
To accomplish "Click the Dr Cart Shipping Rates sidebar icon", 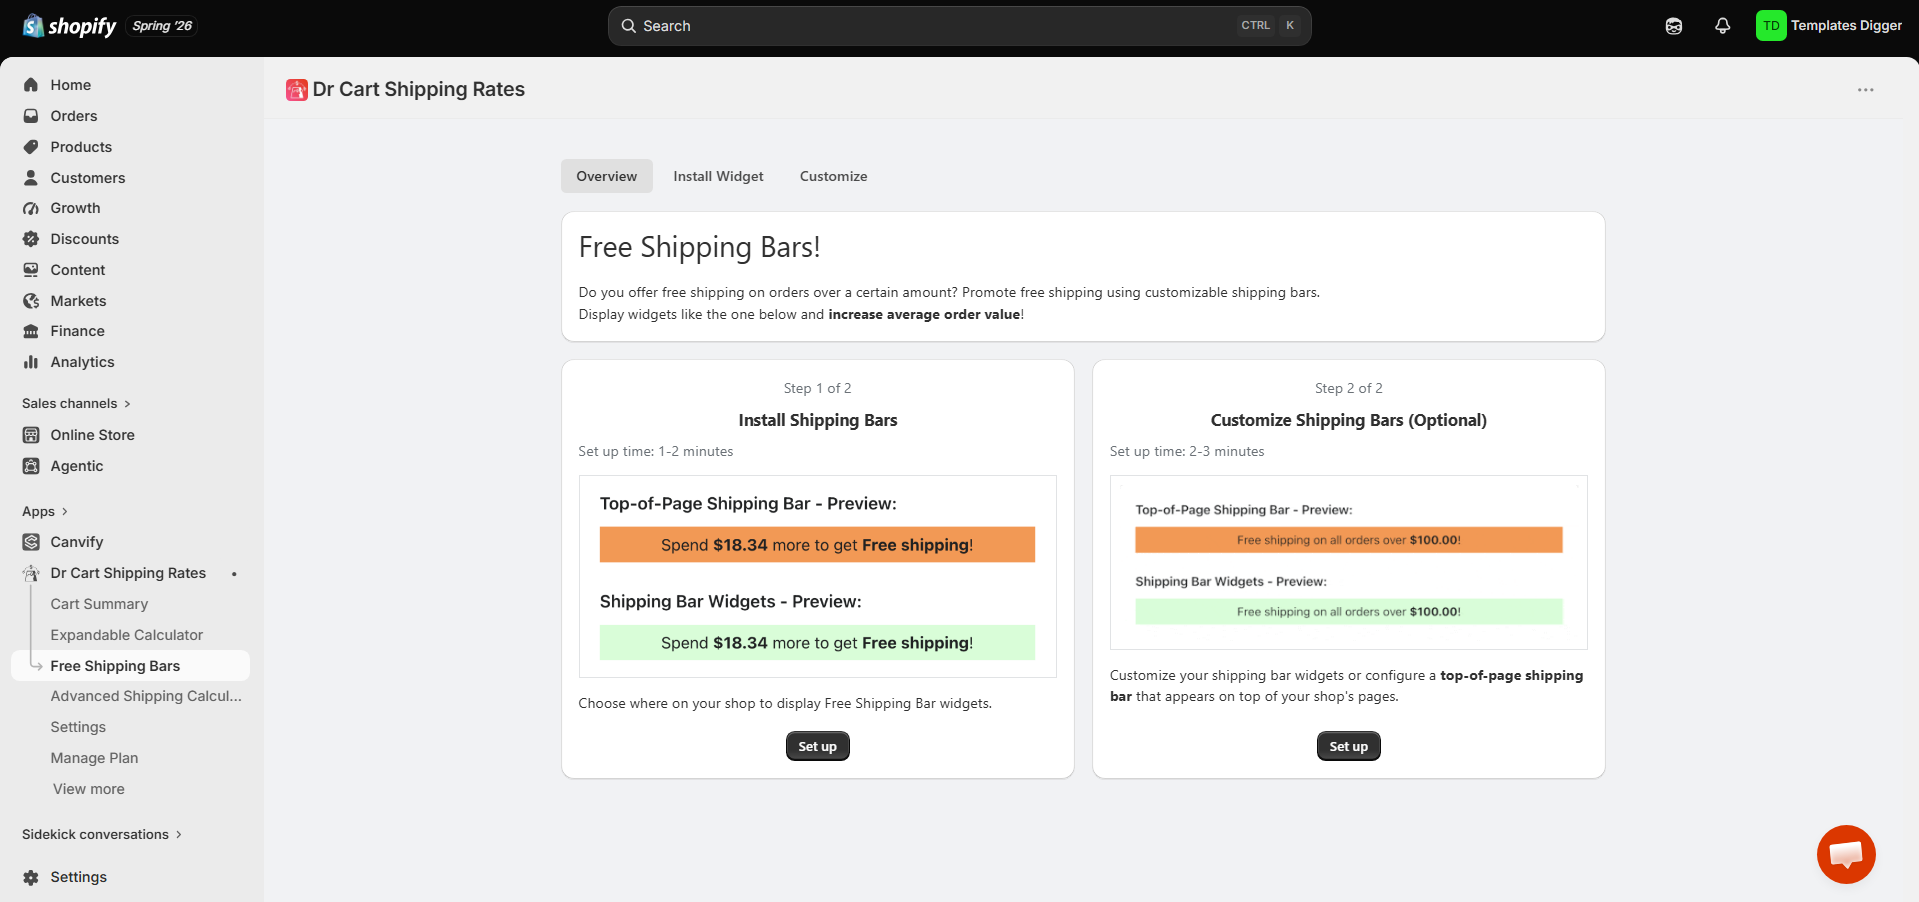I will tap(31, 573).
